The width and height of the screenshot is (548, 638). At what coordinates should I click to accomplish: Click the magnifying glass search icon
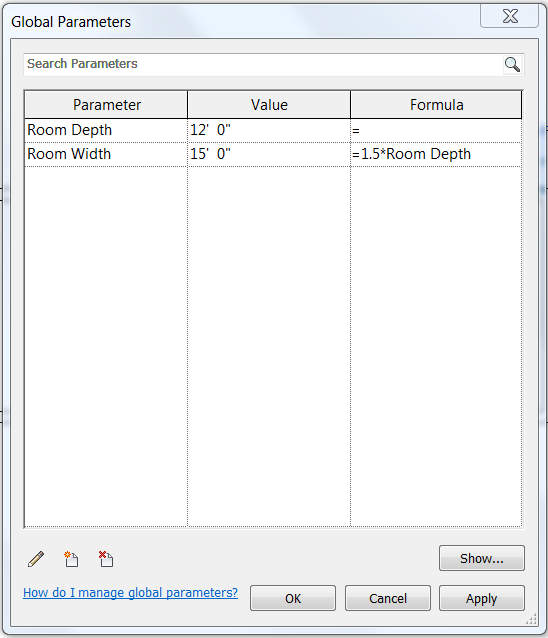(x=512, y=64)
